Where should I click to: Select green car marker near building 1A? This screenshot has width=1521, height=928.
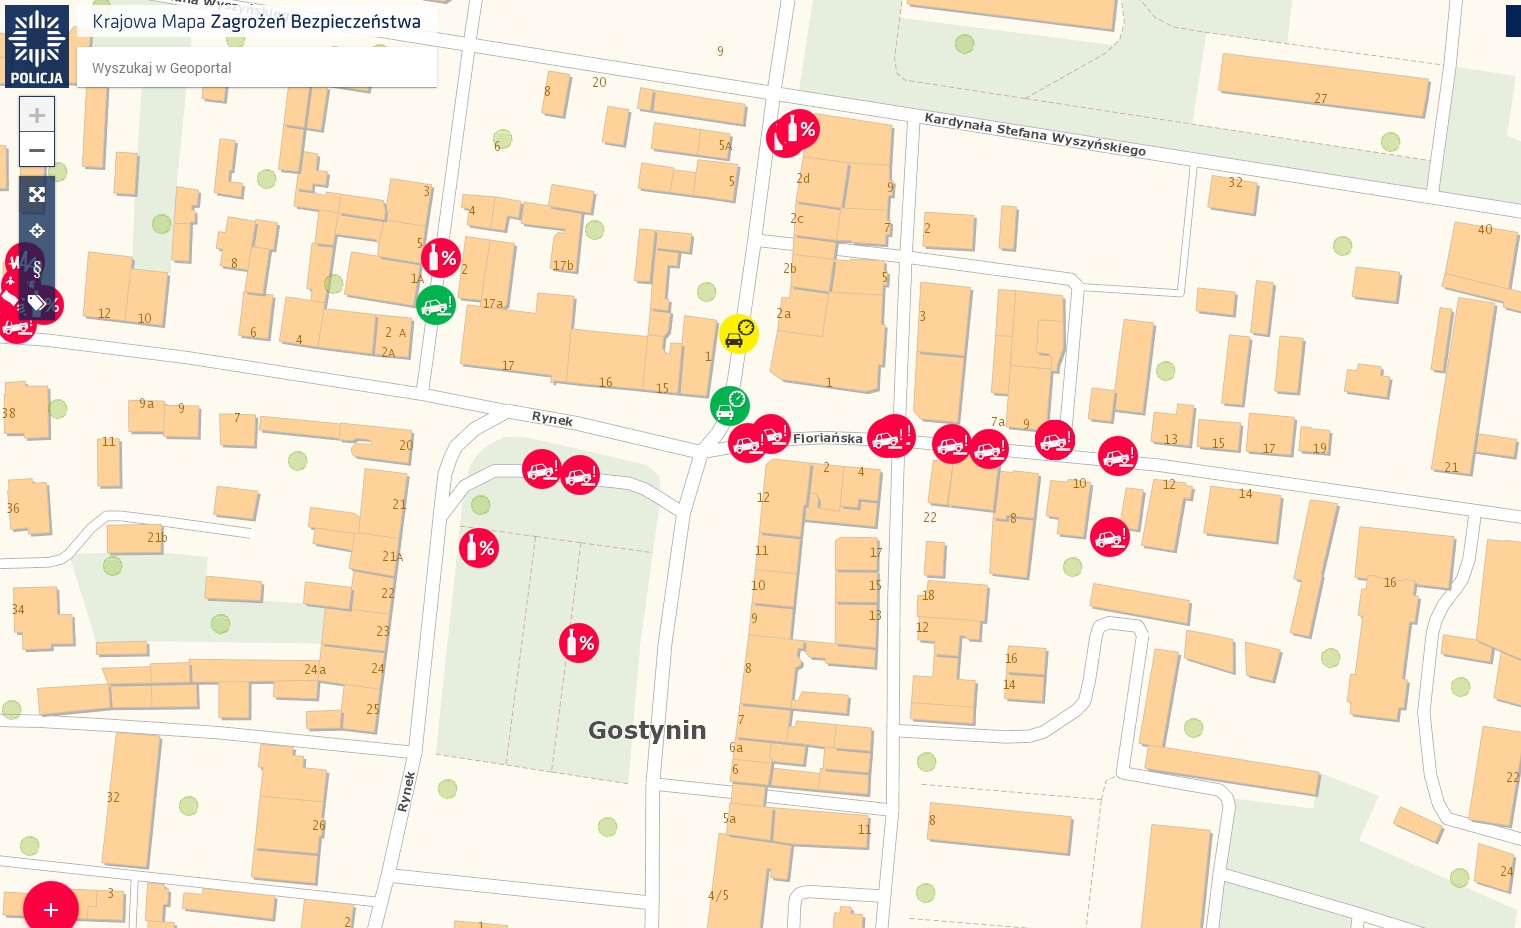pyautogui.click(x=436, y=305)
